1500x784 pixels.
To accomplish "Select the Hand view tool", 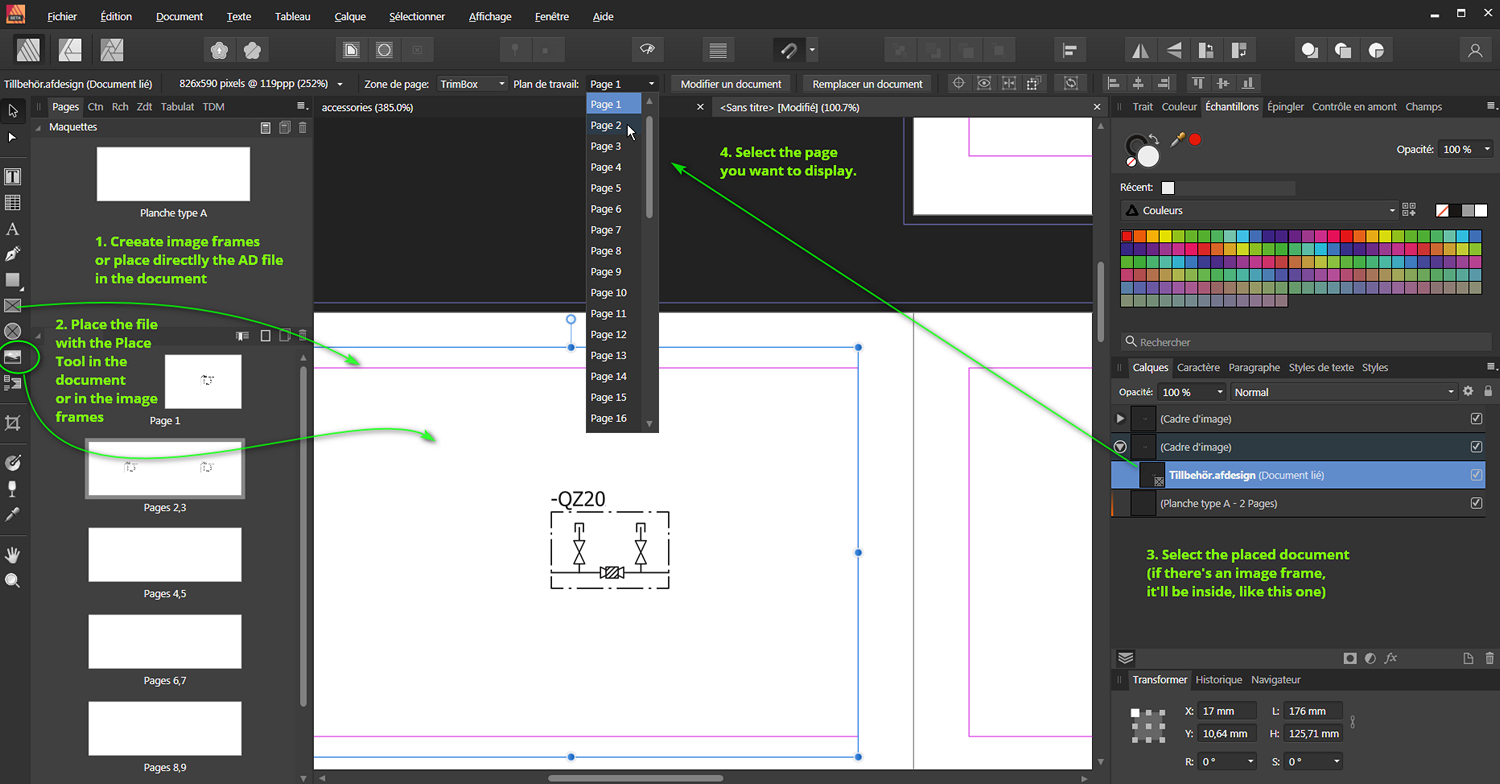I will [13, 554].
